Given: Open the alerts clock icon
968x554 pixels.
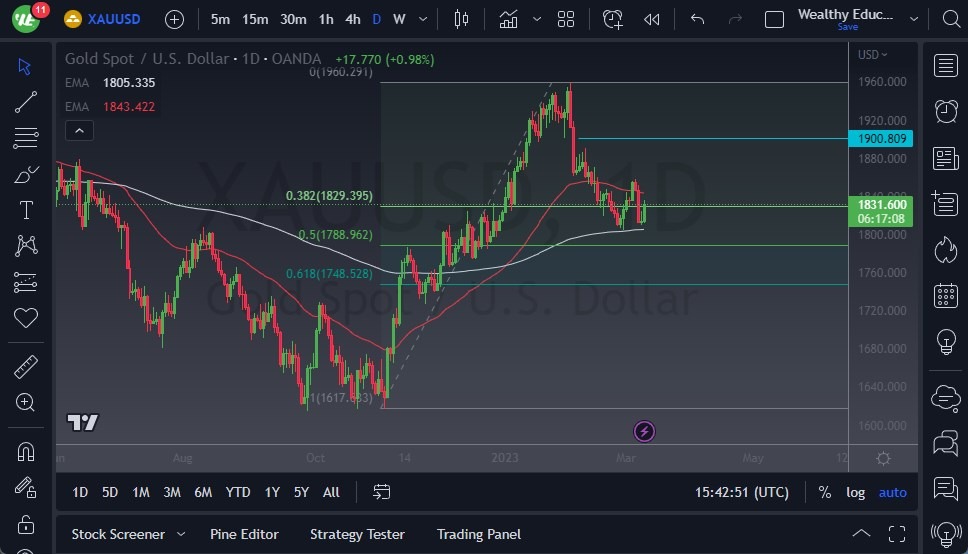Looking at the screenshot, I should [945, 111].
